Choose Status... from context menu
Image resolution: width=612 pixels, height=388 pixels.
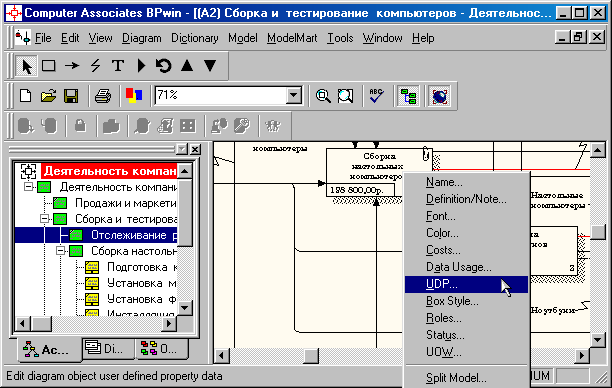click(466, 335)
